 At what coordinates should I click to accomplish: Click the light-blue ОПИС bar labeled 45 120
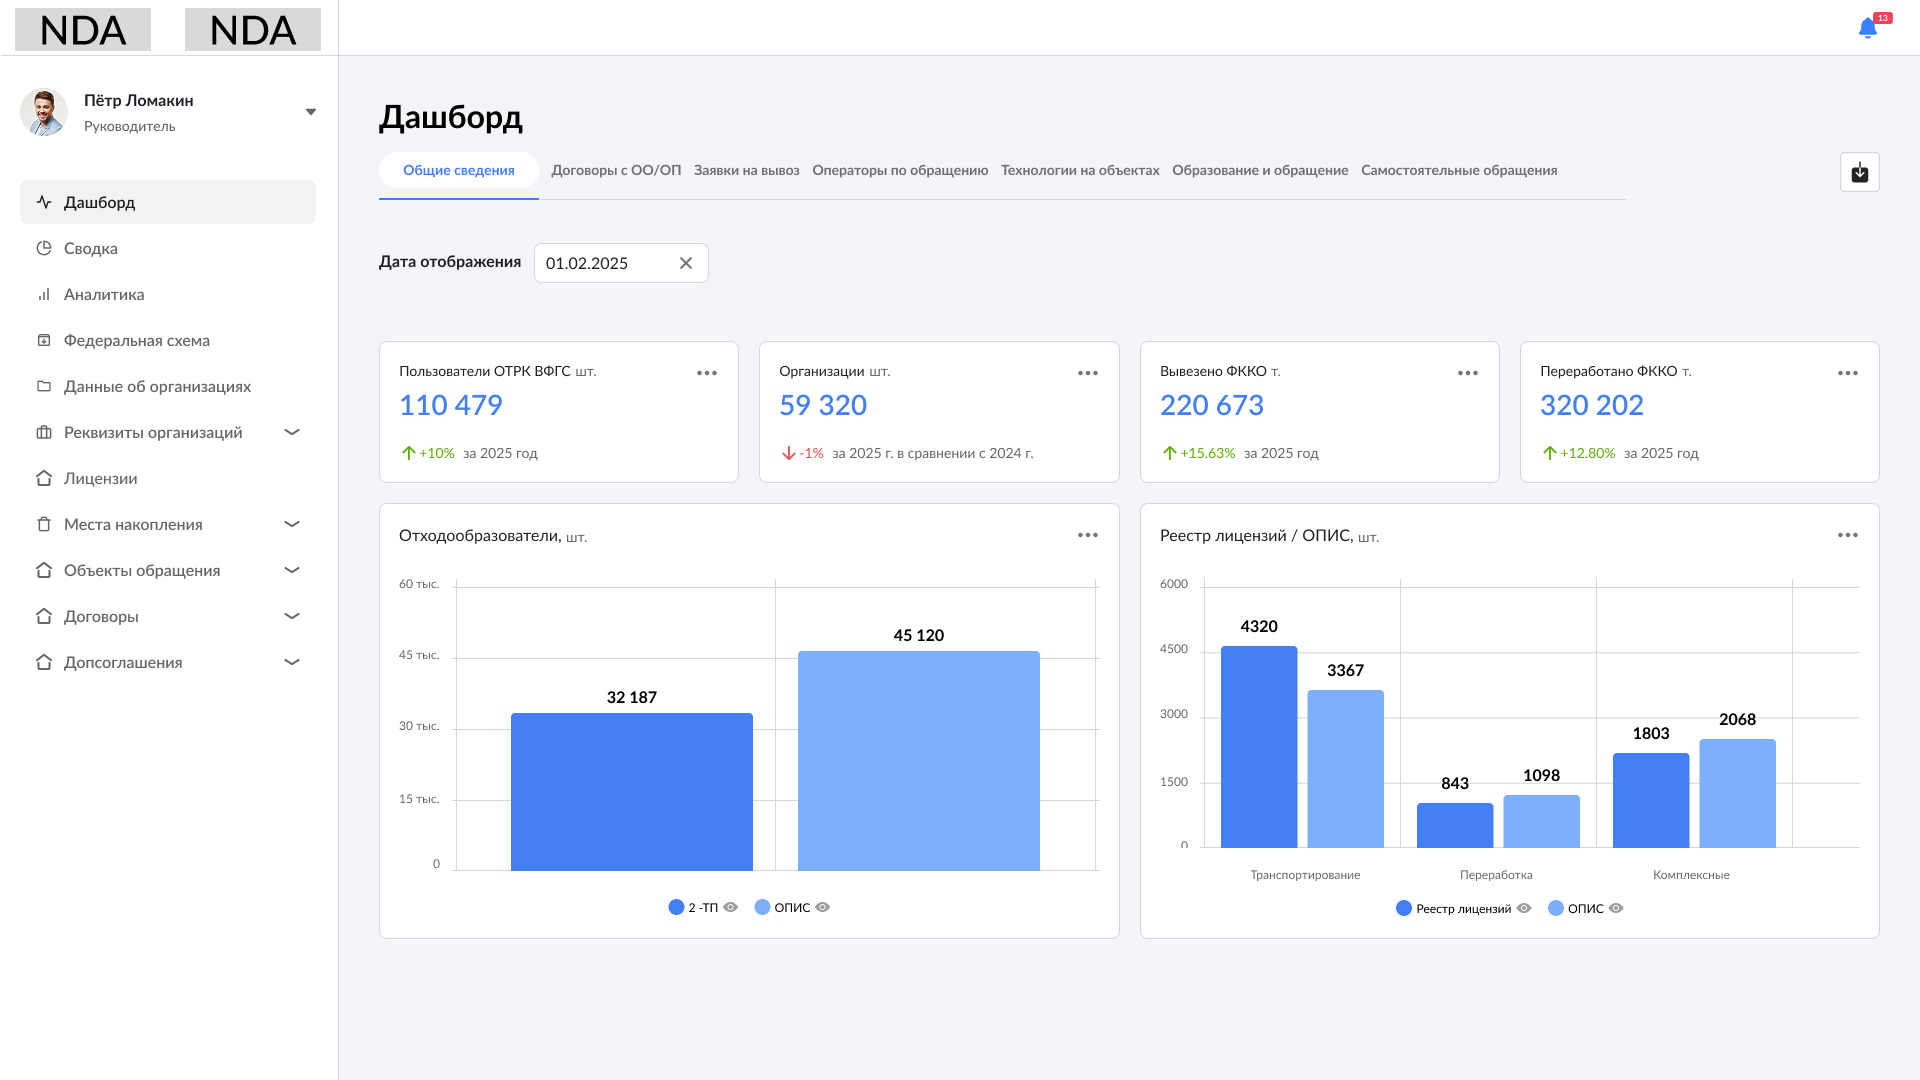[x=918, y=760]
